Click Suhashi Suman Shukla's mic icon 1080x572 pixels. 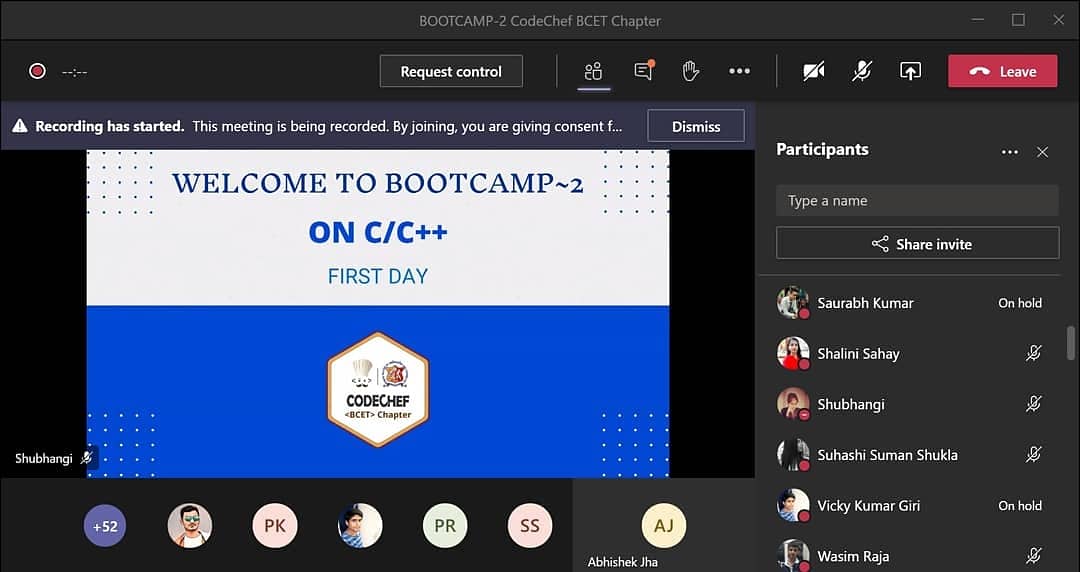(1033, 455)
